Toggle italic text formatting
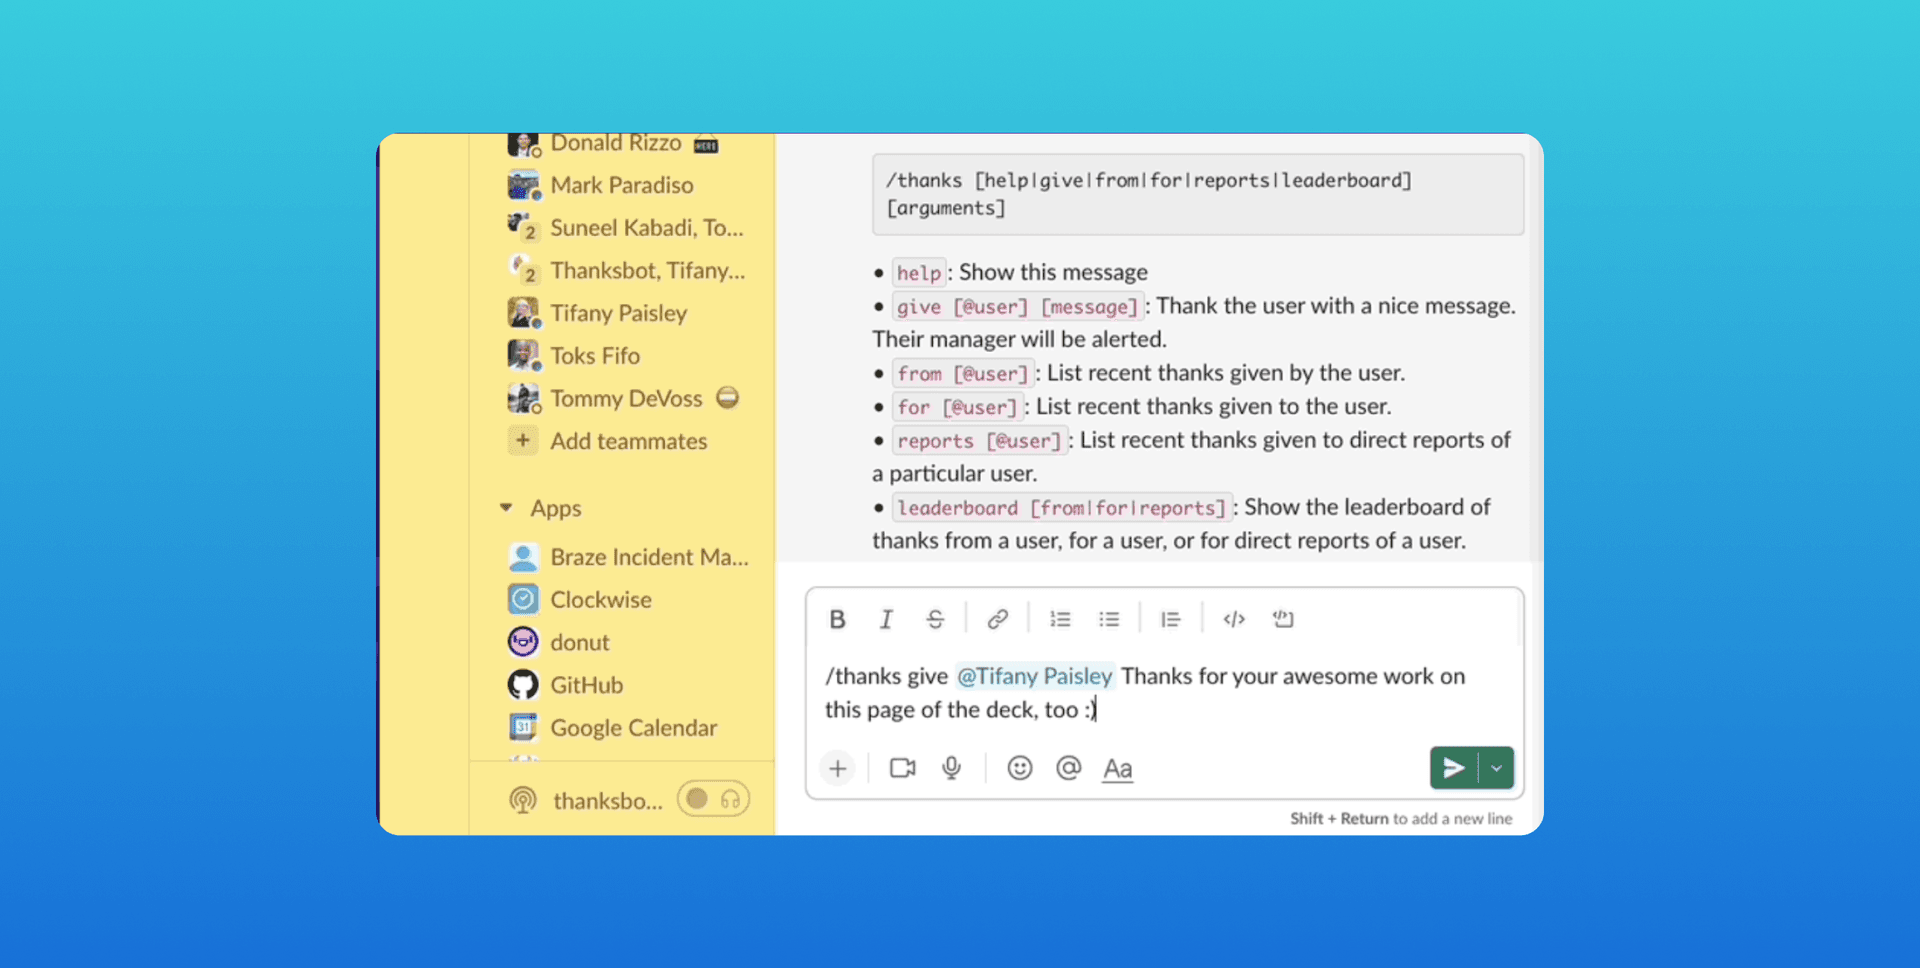 pyautogui.click(x=886, y=619)
